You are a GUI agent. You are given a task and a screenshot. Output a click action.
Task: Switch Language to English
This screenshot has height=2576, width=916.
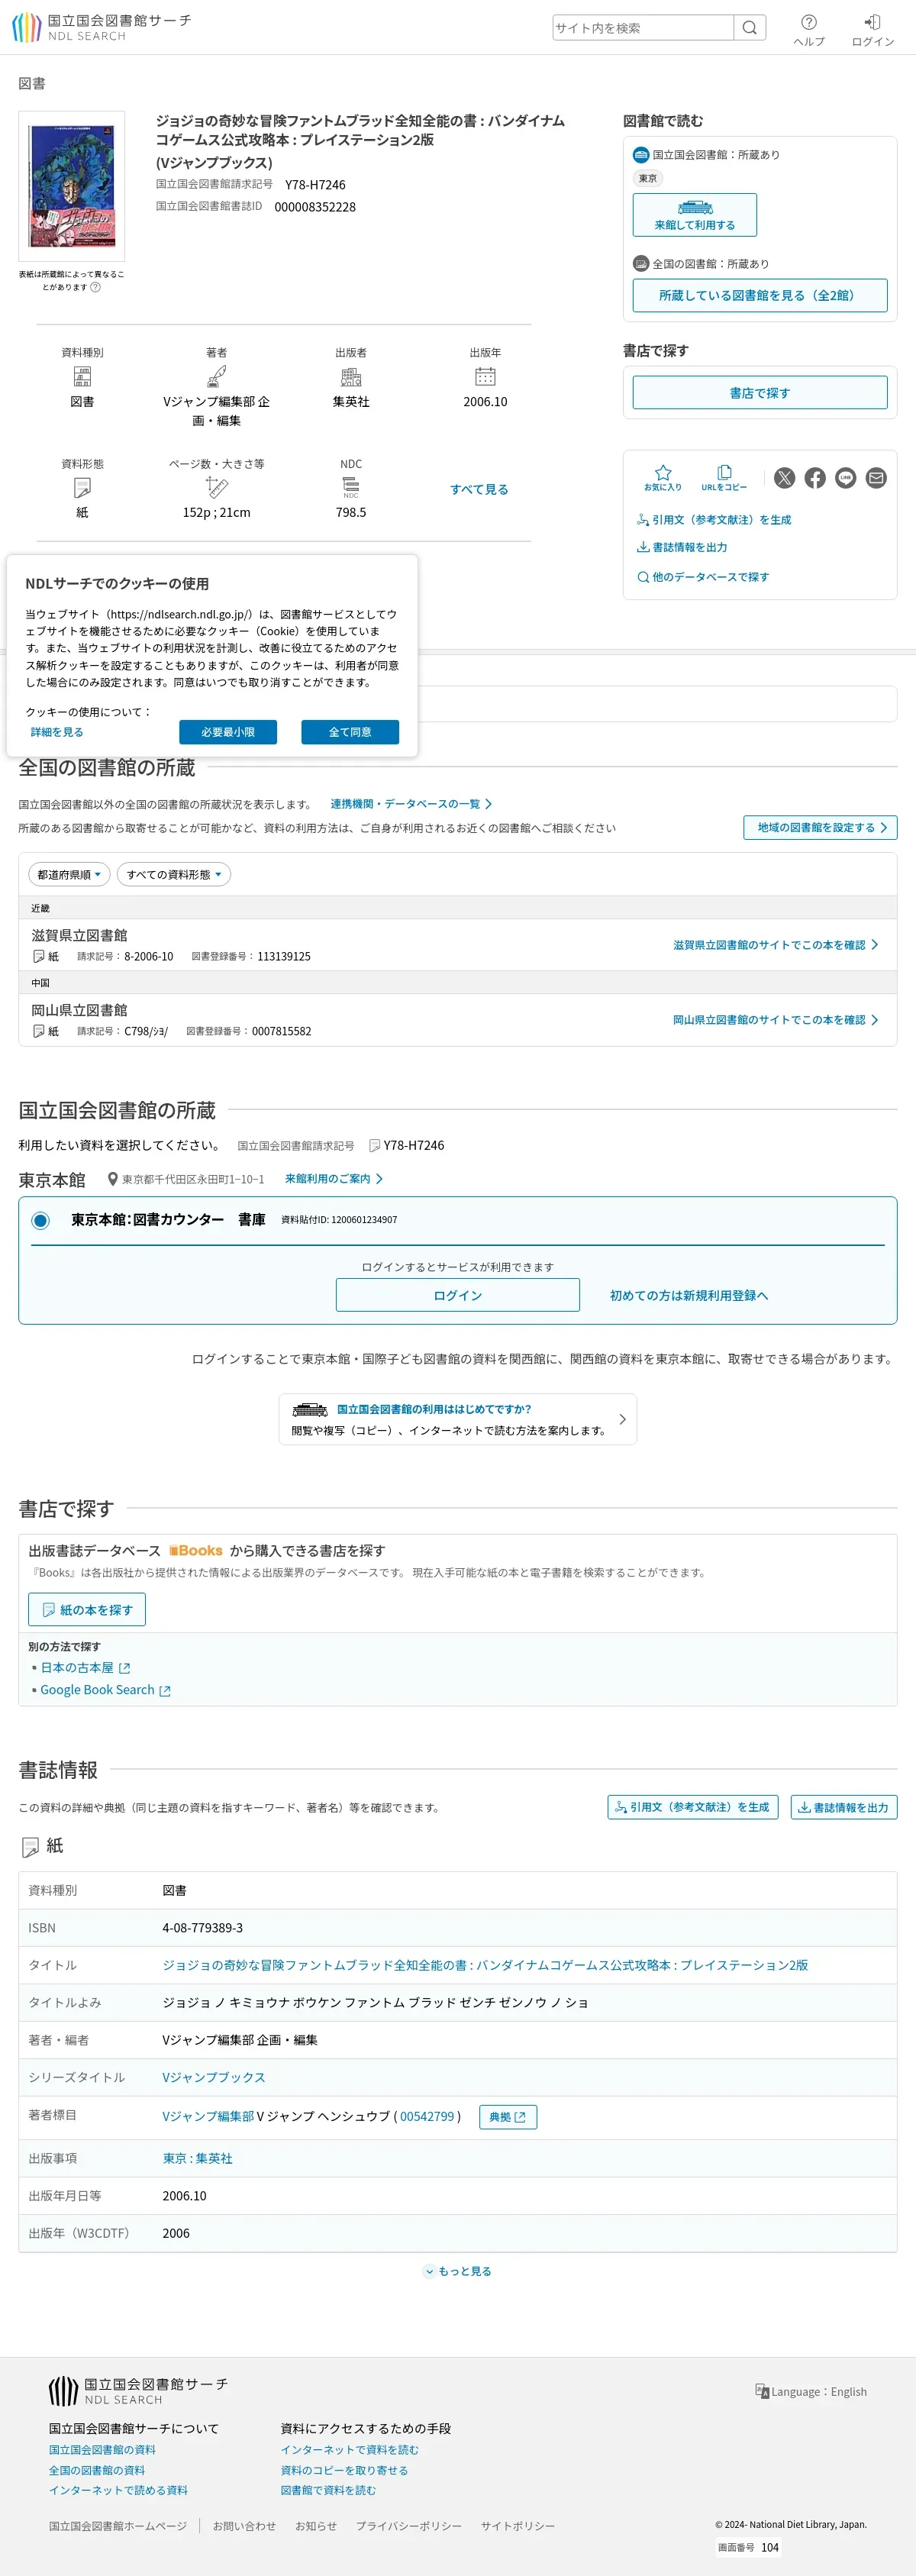click(x=811, y=2391)
